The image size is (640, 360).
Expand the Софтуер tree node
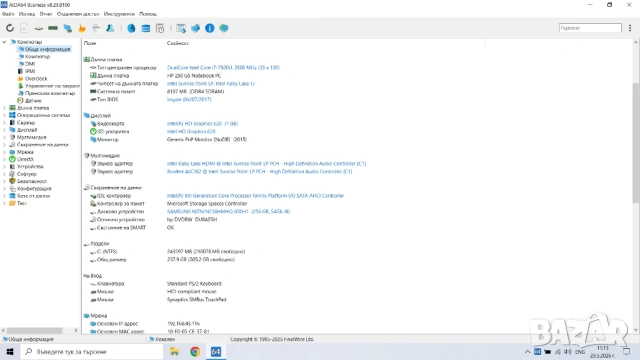click(x=4, y=174)
